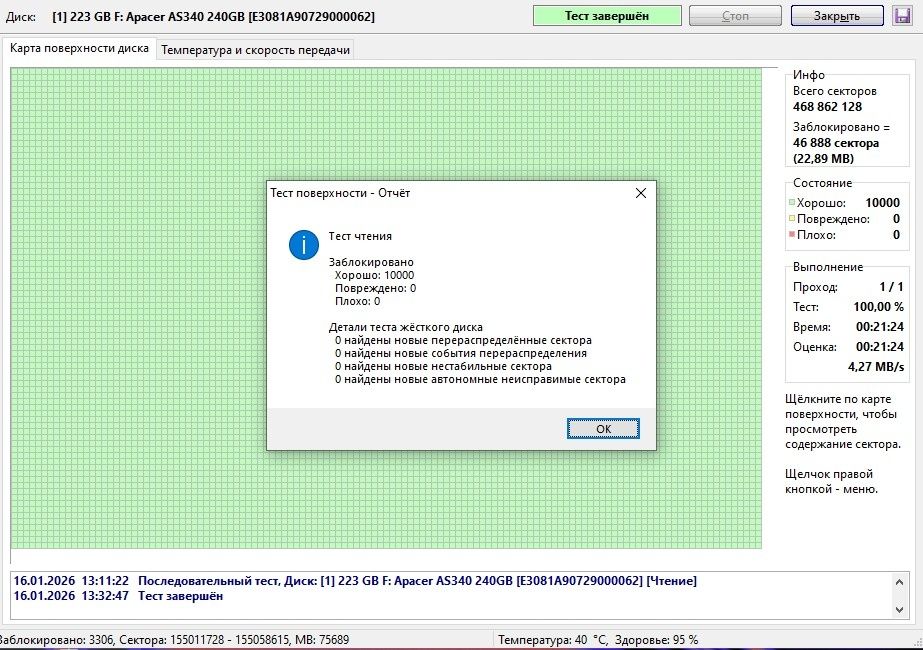Click the Оценка 00:21:24 value
The image size is (923, 650).
[879, 347]
